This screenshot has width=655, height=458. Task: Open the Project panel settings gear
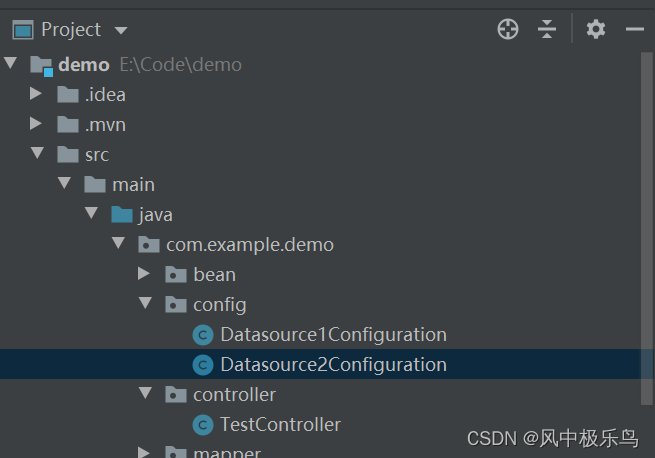[x=596, y=29]
